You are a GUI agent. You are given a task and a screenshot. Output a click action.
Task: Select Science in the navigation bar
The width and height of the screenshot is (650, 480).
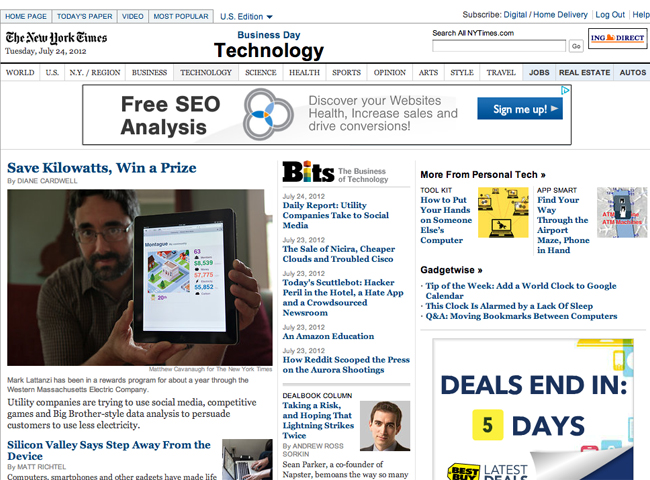click(x=260, y=73)
